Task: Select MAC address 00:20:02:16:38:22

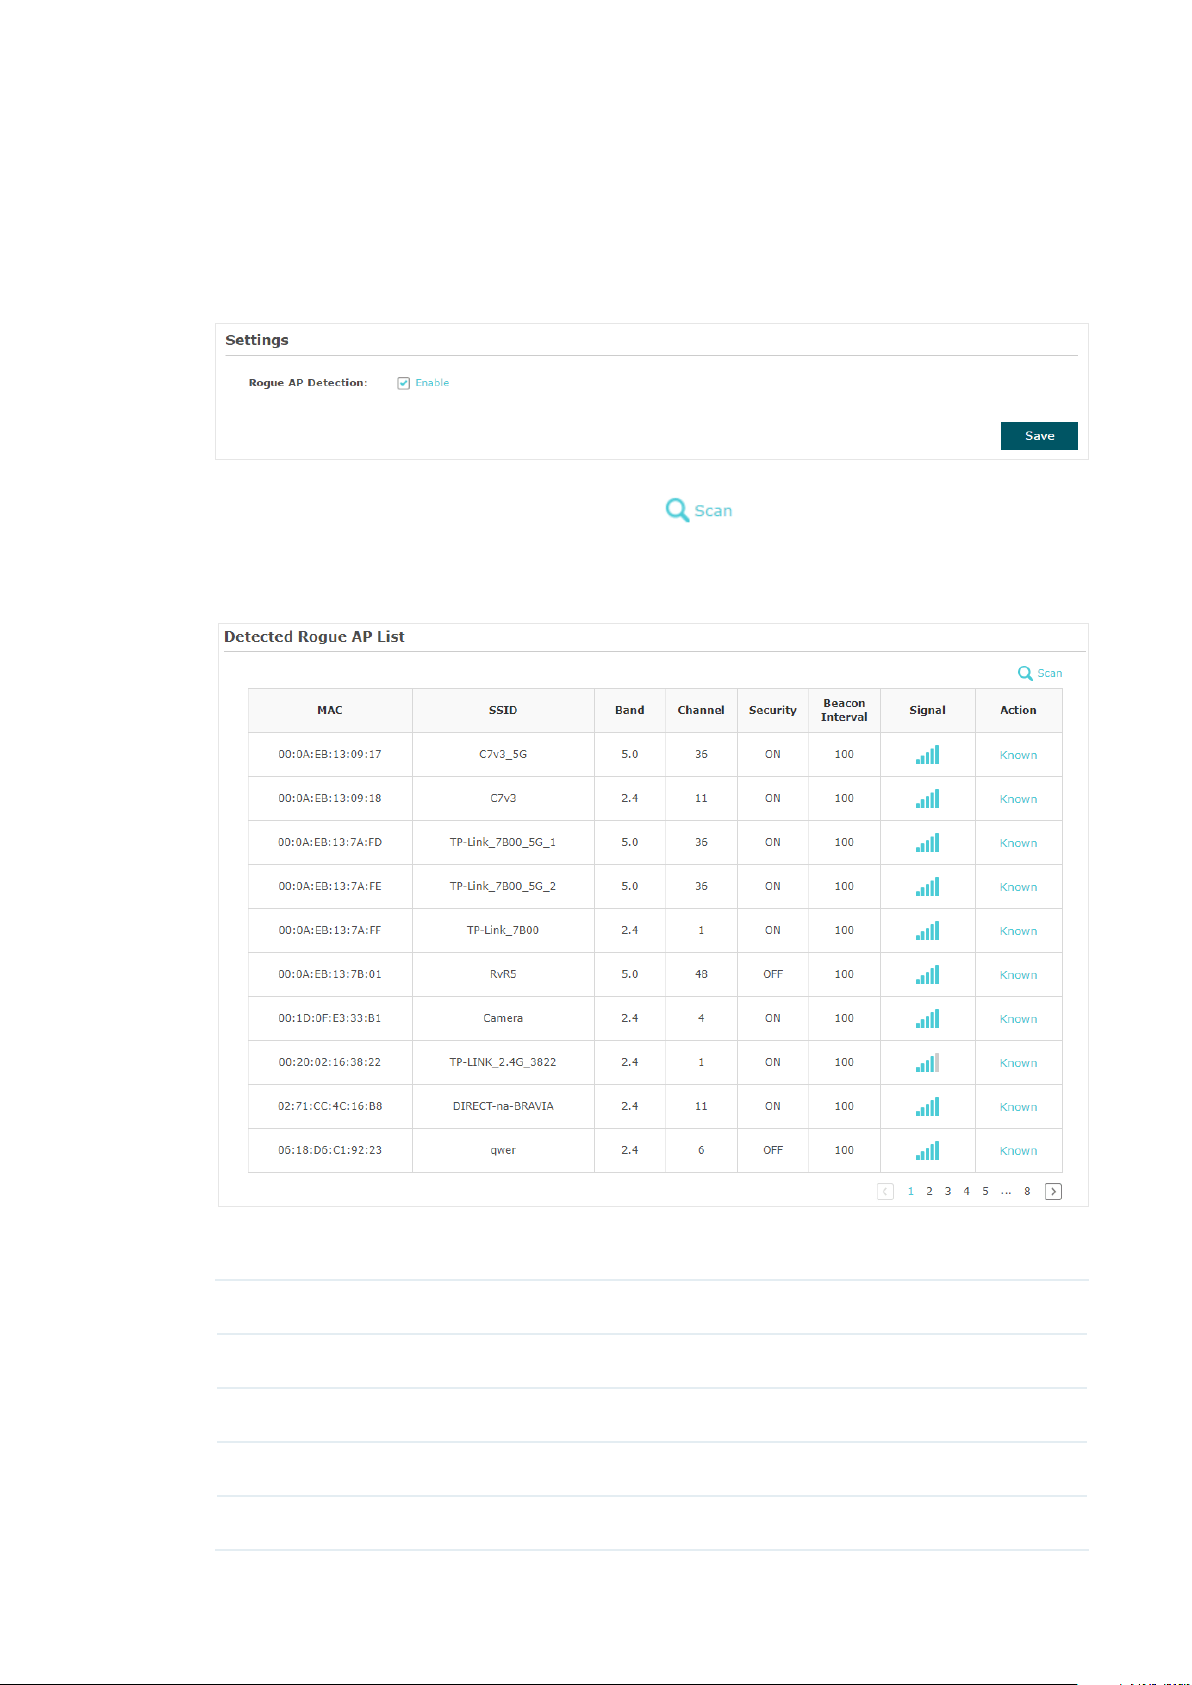Action: click(330, 1062)
